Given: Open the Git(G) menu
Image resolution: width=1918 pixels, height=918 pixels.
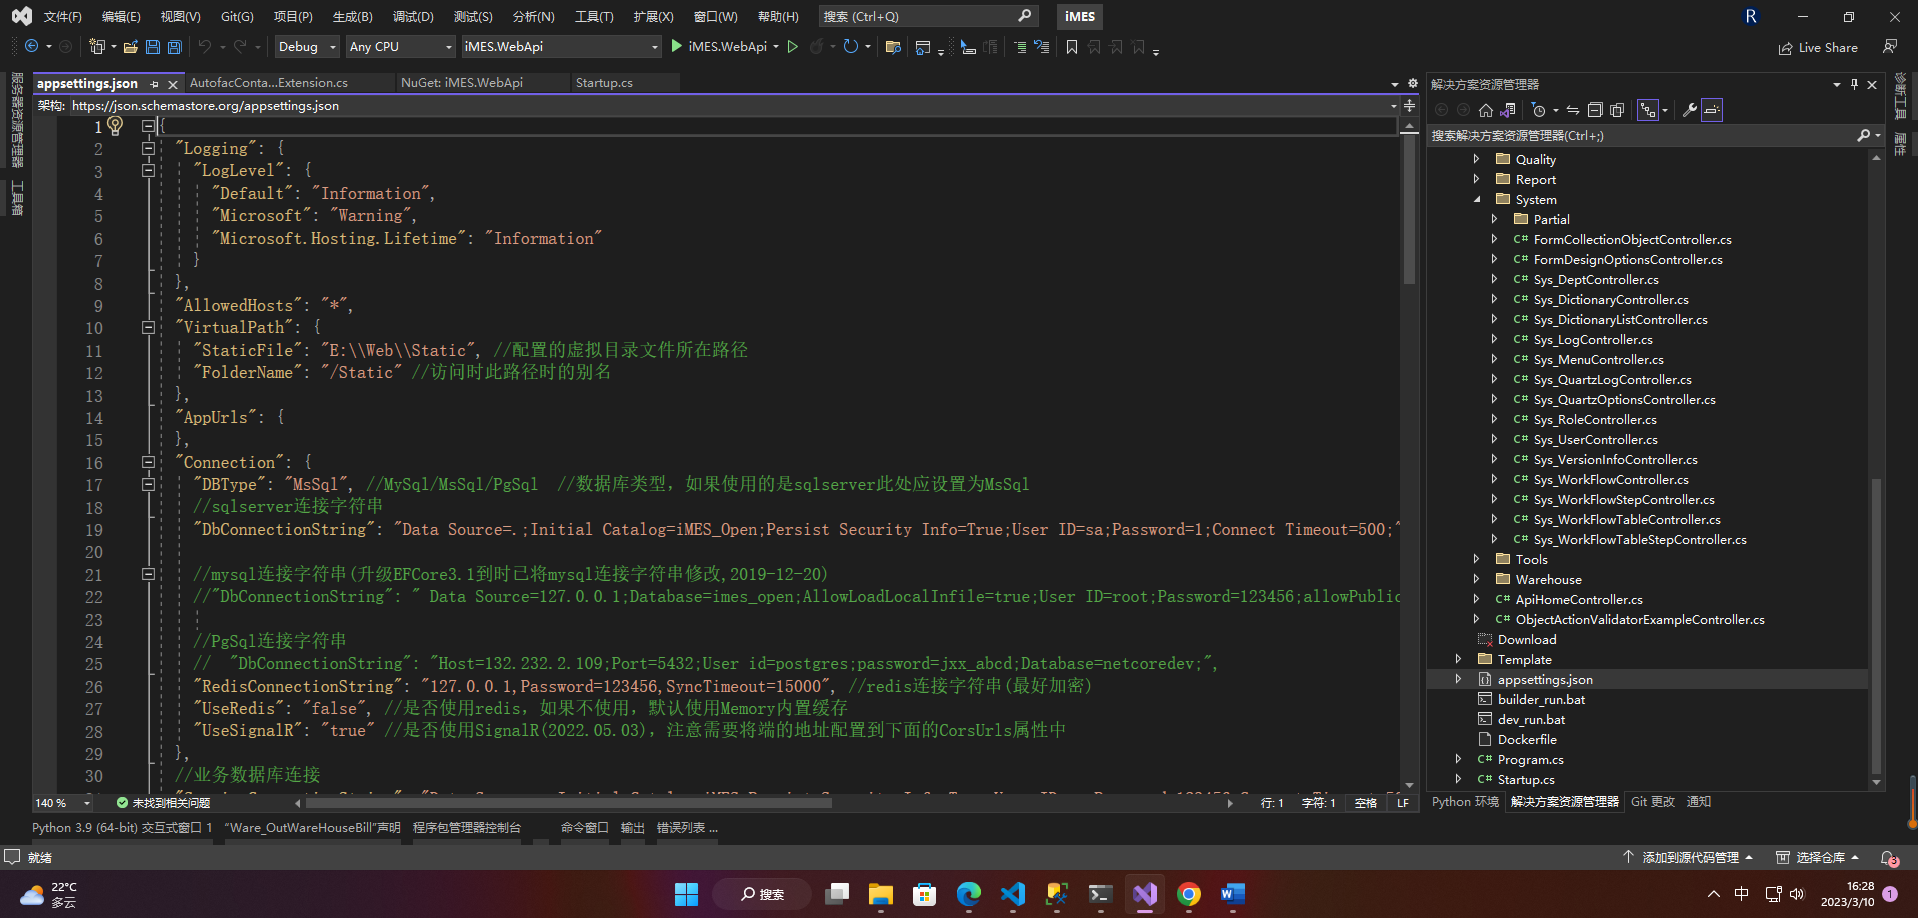Looking at the screenshot, I should [x=237, y=16].
